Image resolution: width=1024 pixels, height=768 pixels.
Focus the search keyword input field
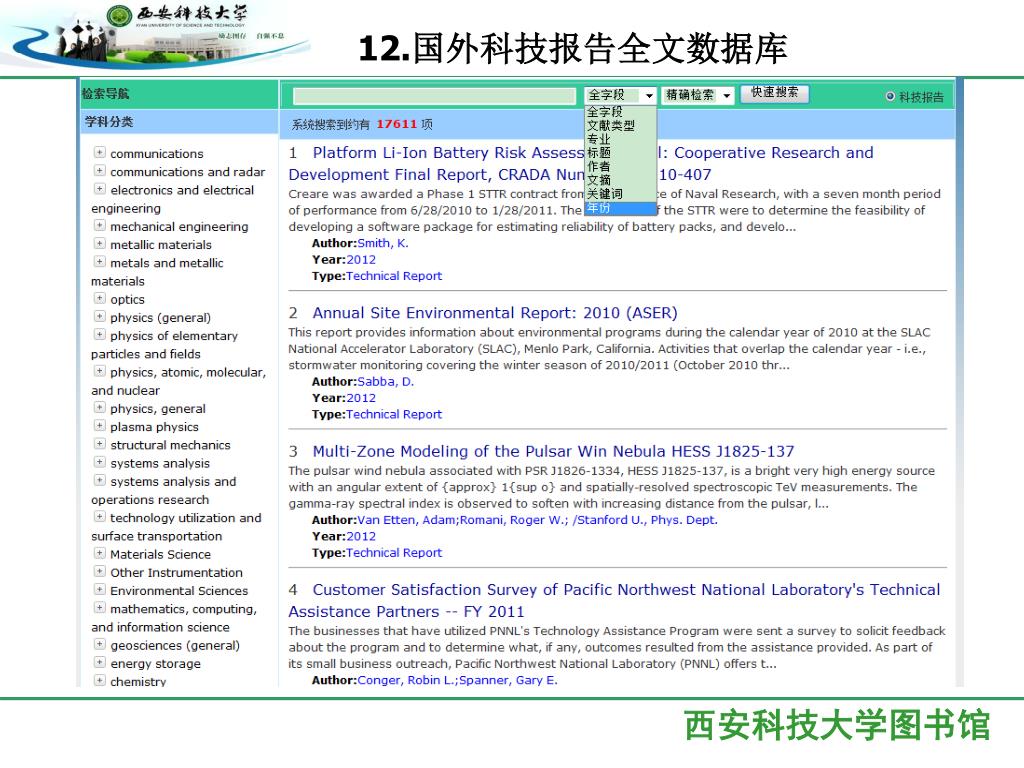coord(434,96)
